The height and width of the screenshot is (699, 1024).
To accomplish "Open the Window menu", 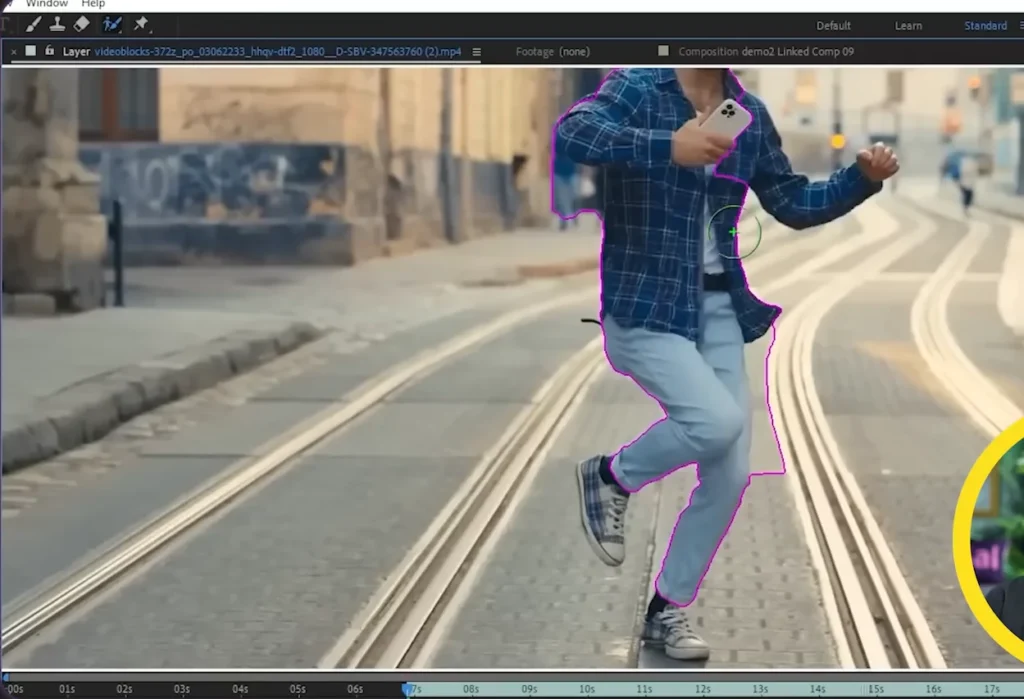I will pos(46,4).
